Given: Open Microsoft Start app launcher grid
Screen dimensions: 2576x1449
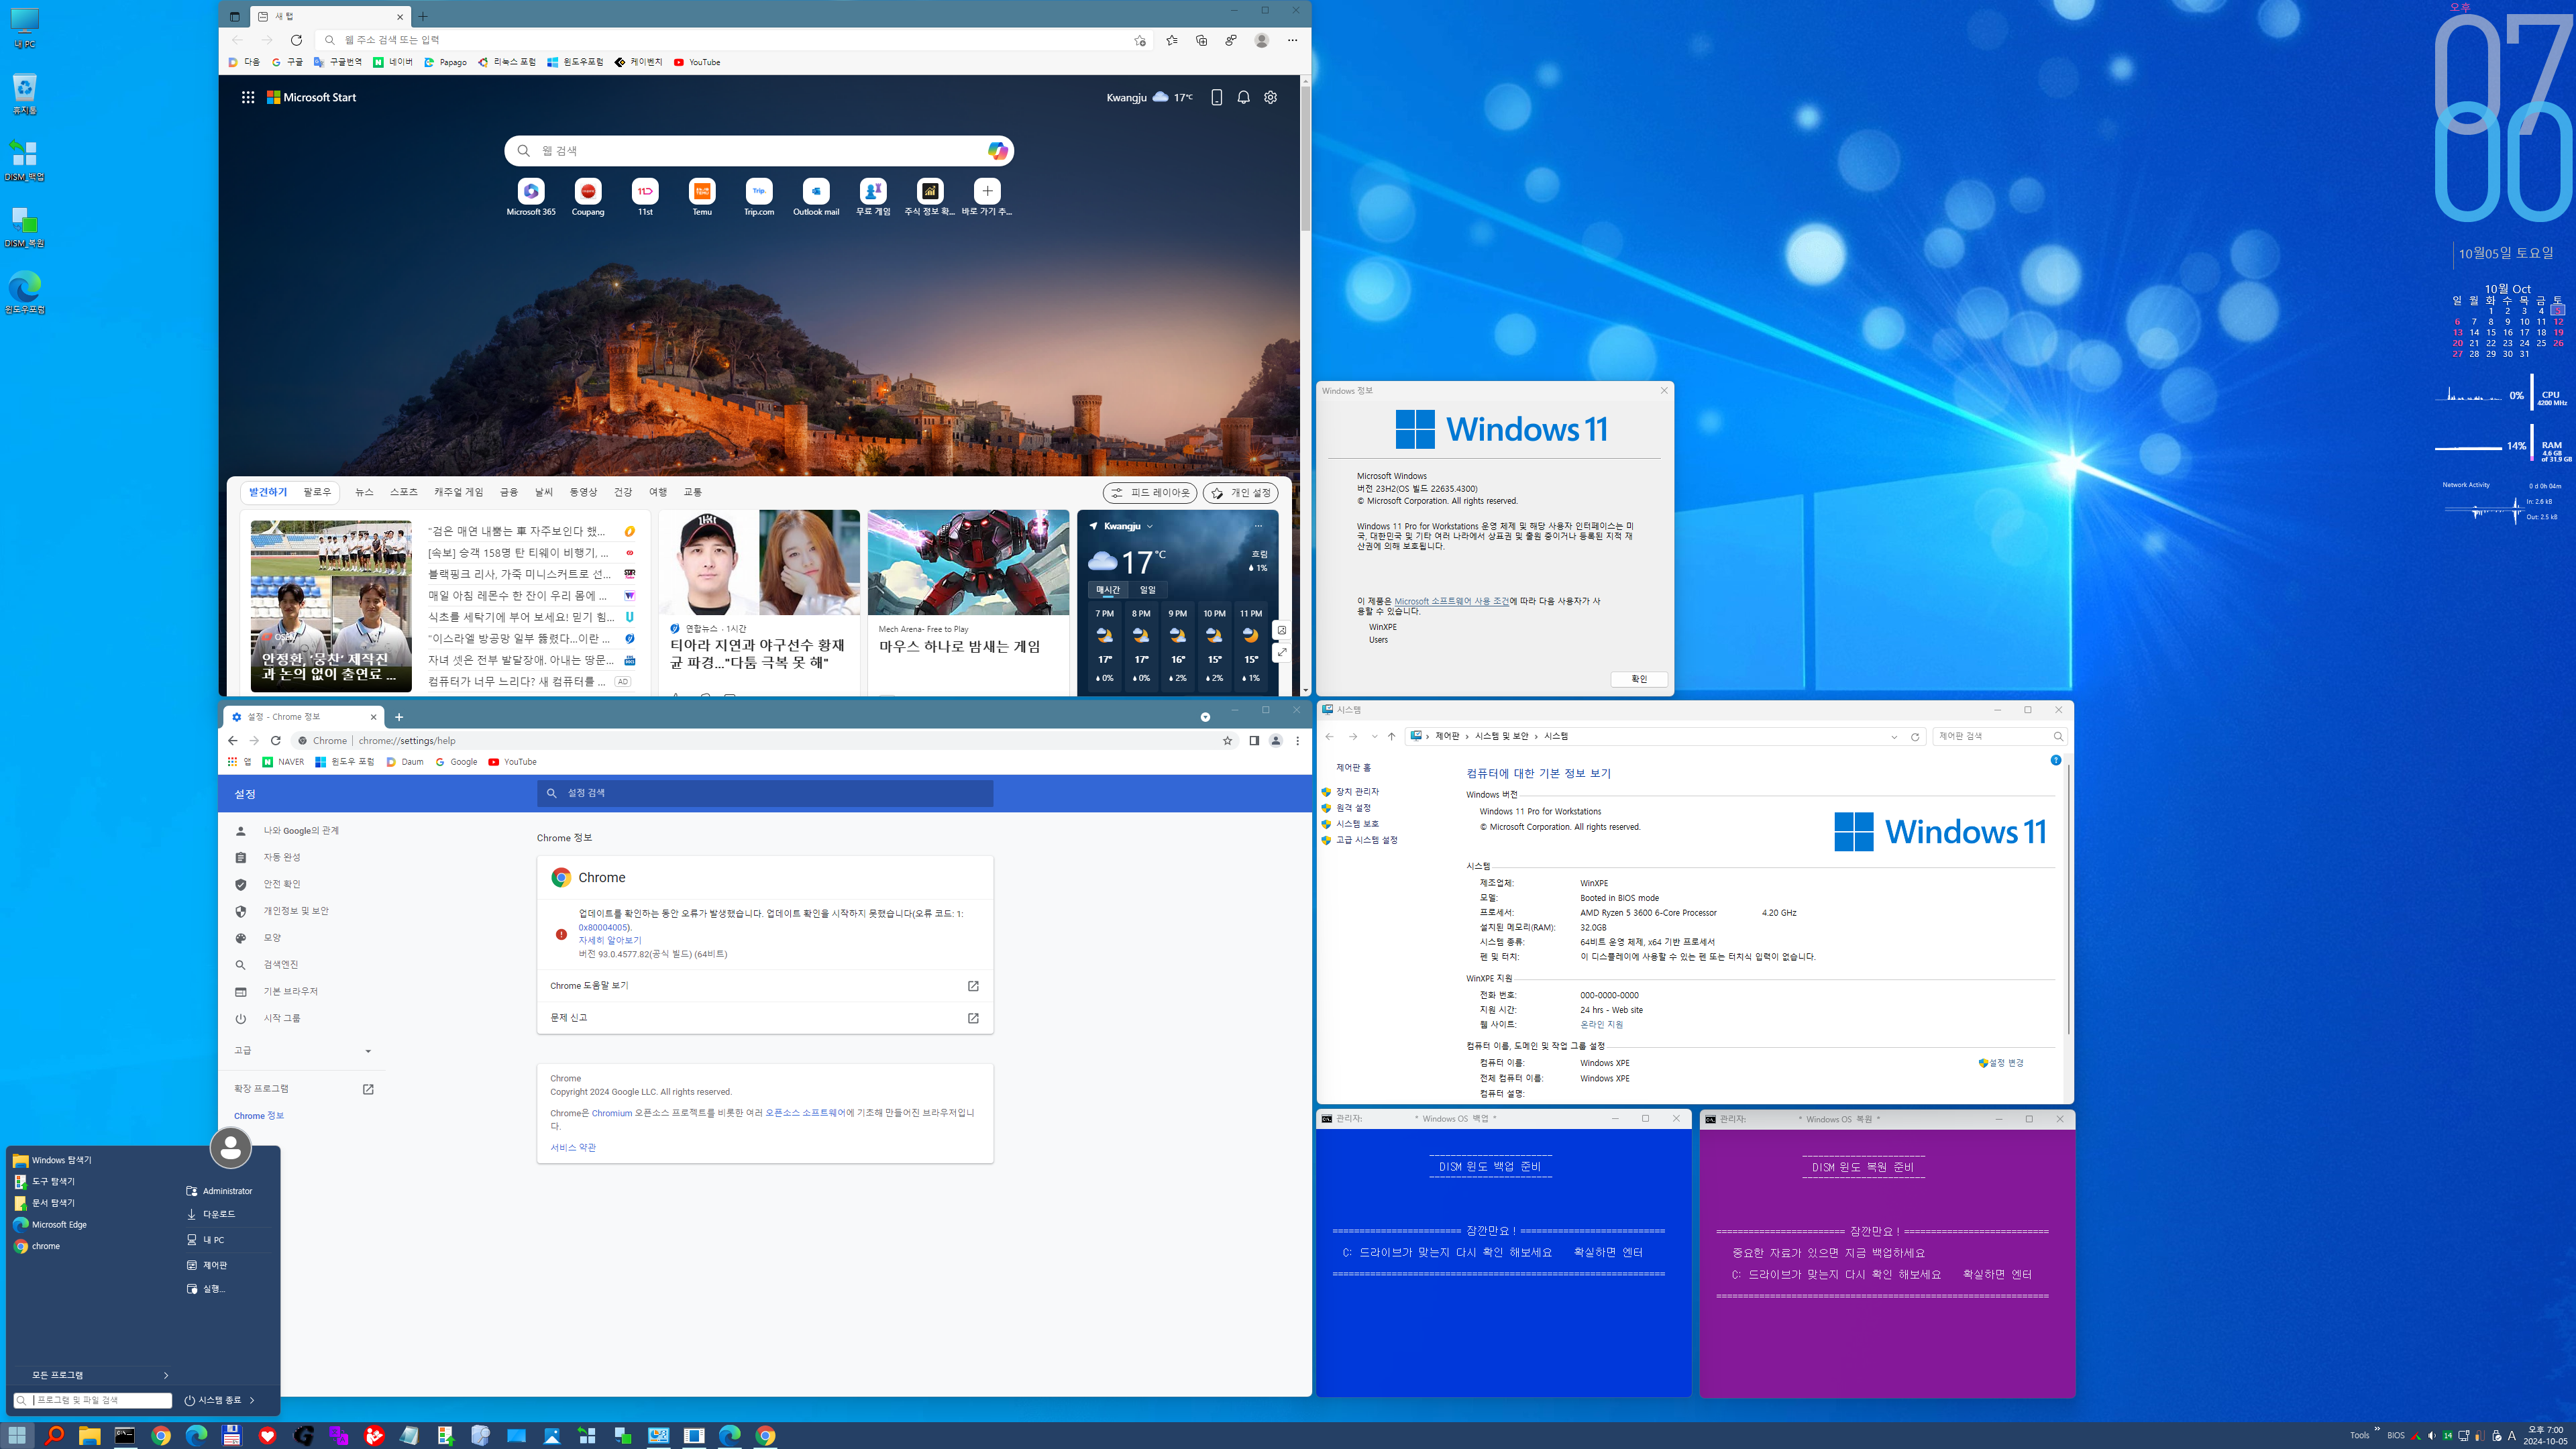Looking at the screenshot, I should tap(248, 97).
